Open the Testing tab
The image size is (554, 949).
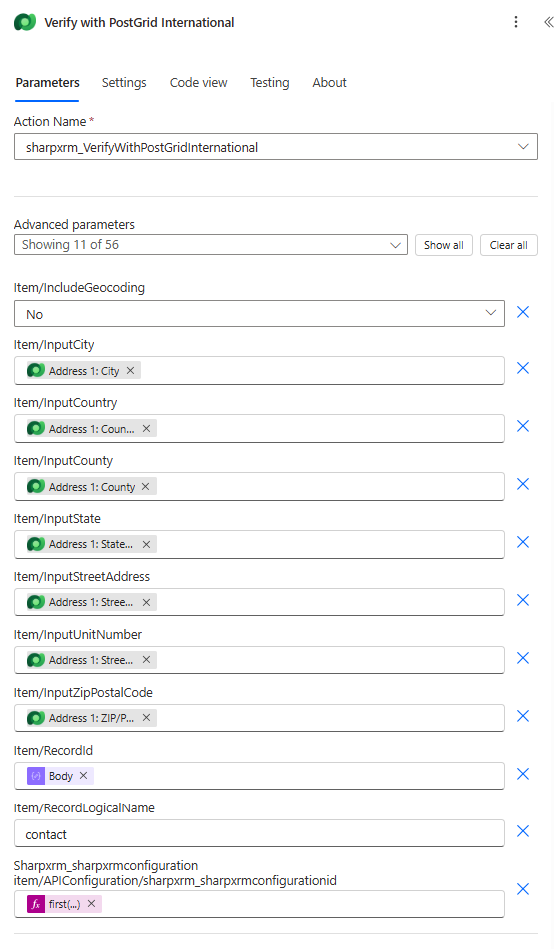point(270,83)
